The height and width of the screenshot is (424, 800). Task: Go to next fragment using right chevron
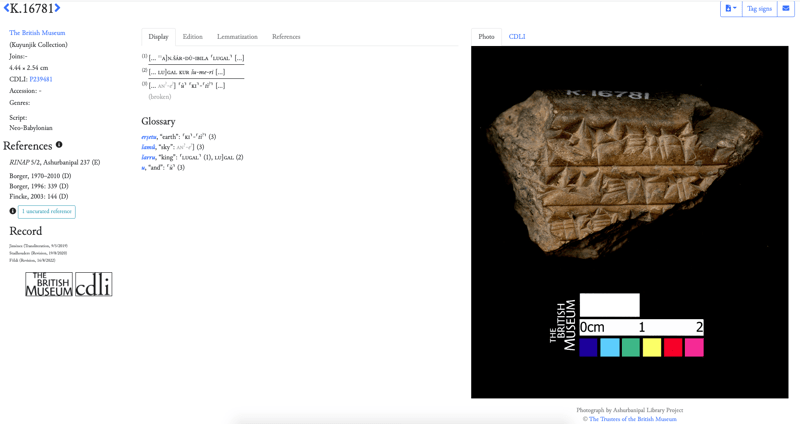[58, 9]
